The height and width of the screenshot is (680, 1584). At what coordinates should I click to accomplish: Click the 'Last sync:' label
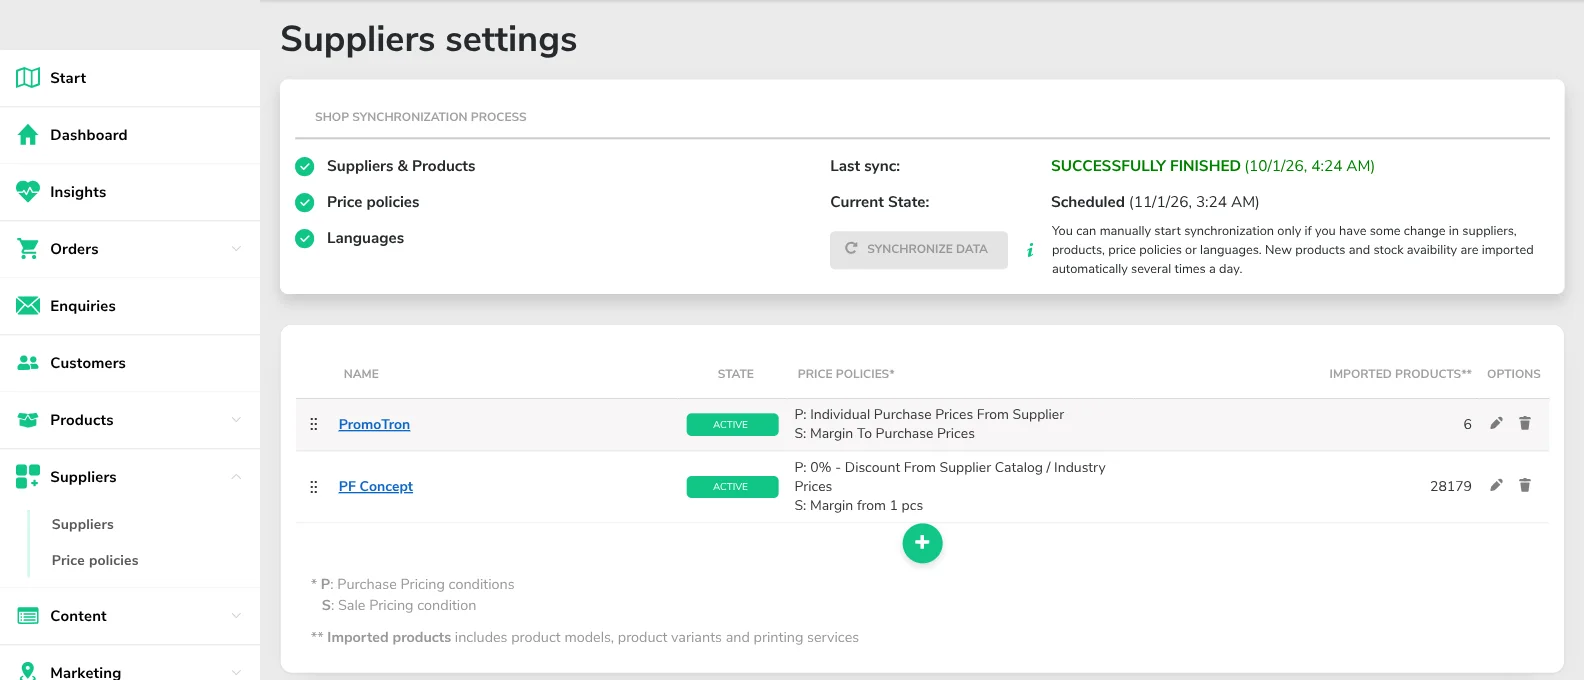click(x=865, y=166)
